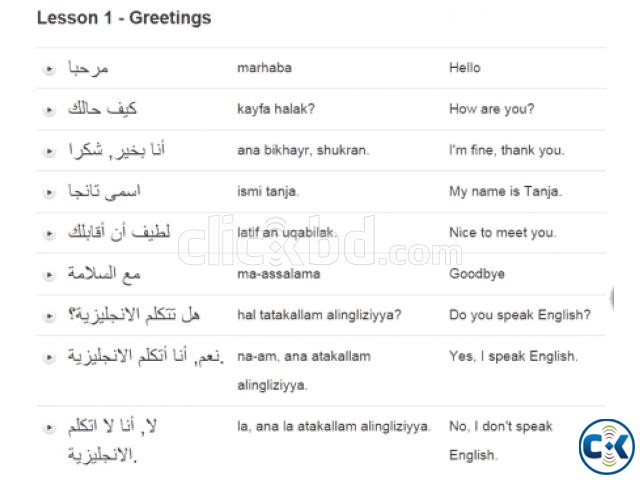Viewport: 640px width, 480px height.
Task: Click the English translation 'How are you?'
Action: (x=492, y=109)
